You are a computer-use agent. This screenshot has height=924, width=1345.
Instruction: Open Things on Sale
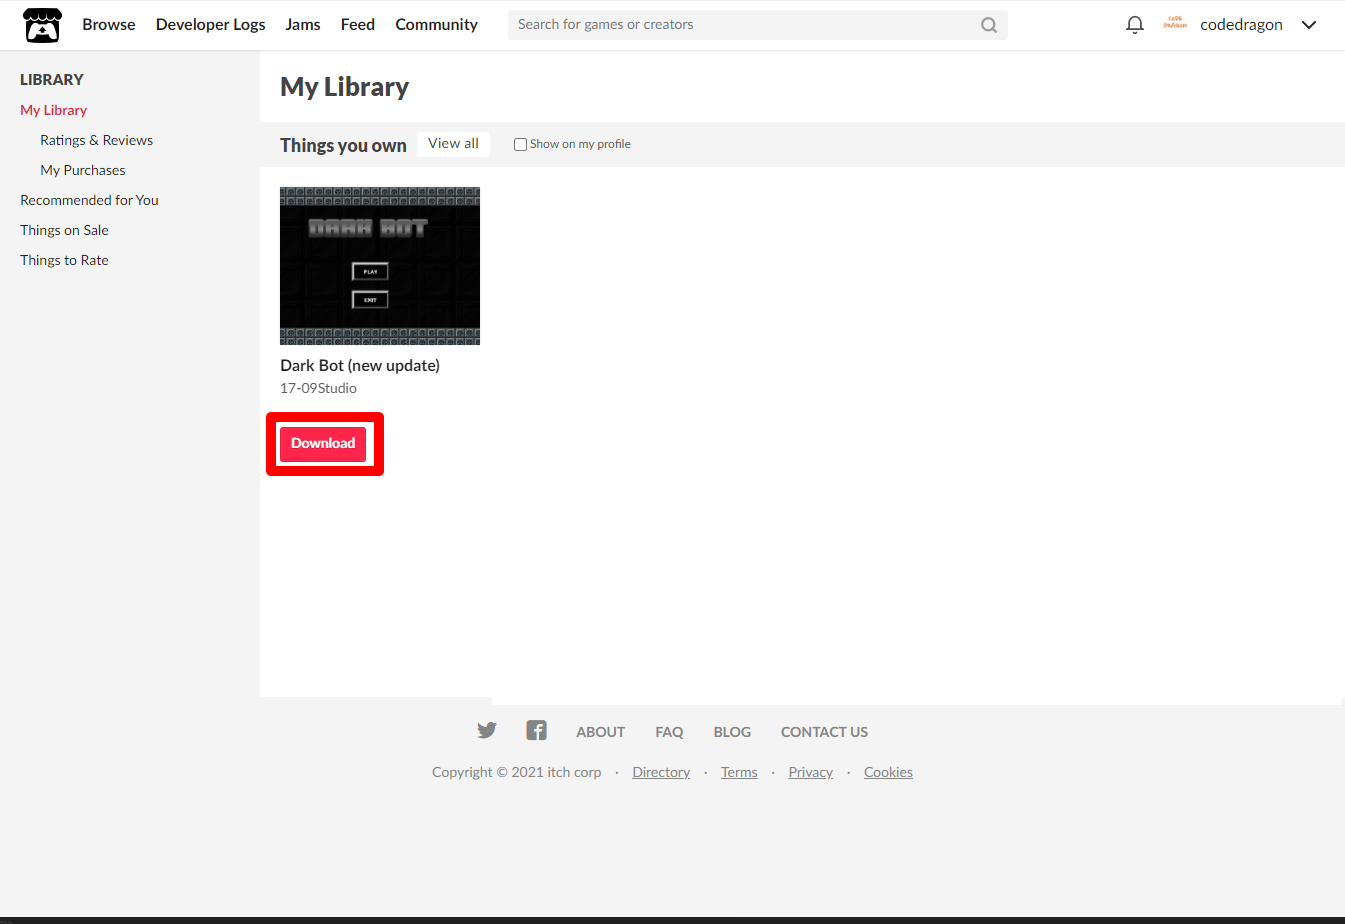pyautogui.click(x=65, y=230)
